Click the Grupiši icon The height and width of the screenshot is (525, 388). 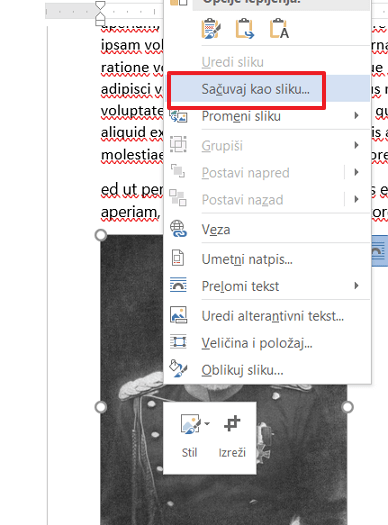(178, 144)
